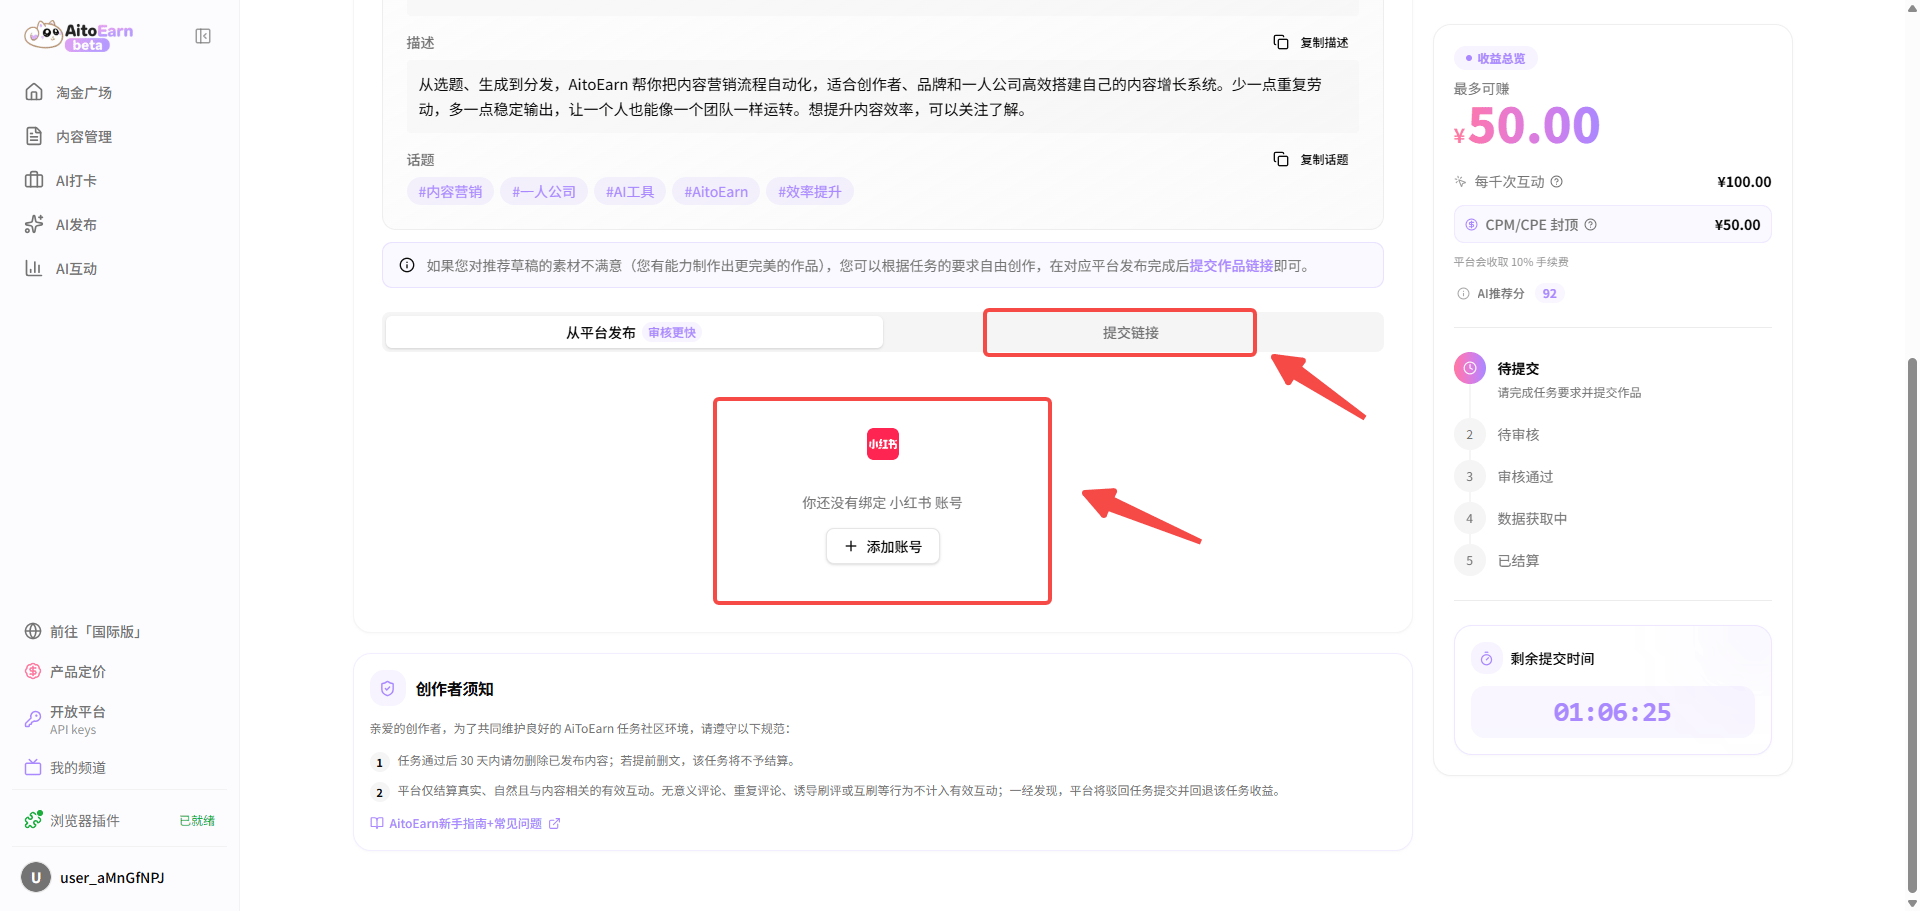Screen dimensions: 1920x911
Task: Select step 3 审核通过
Action: click(x=1525, y=476)
